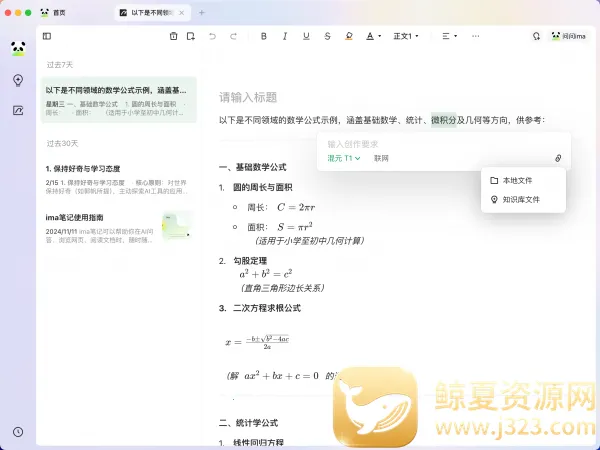Click the heading 二、统计学公式
600x450 pixels.
coord(248,423)
